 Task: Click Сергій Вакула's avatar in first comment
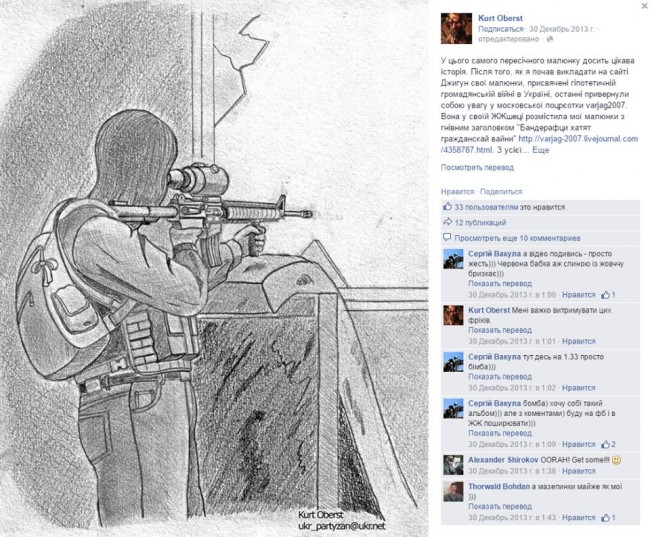pyautogui.click(x=453, y=259)
